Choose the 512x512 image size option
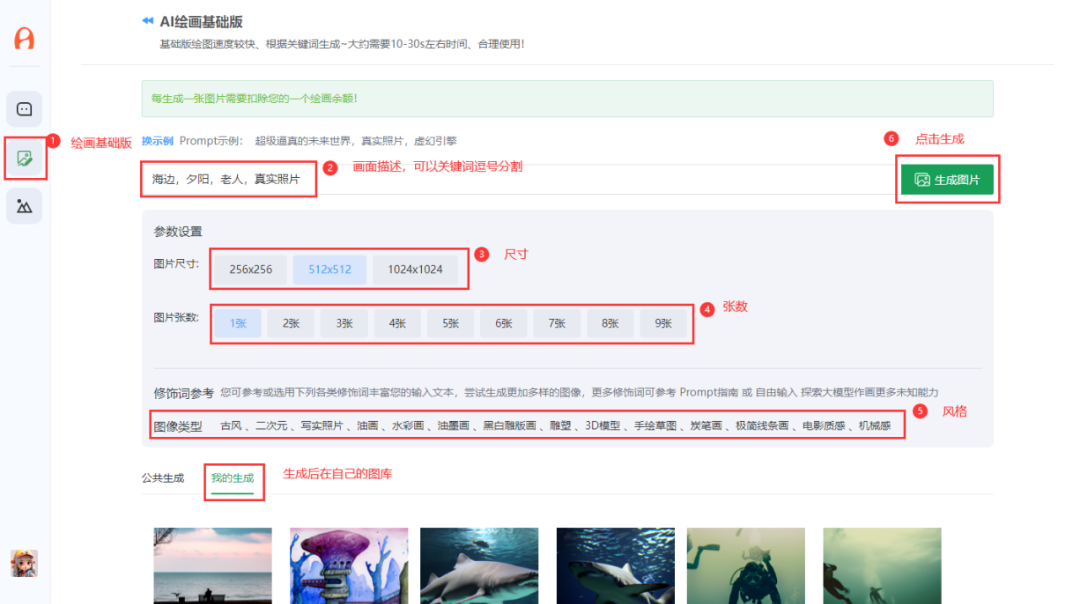1080x604 pixels. 329,269
